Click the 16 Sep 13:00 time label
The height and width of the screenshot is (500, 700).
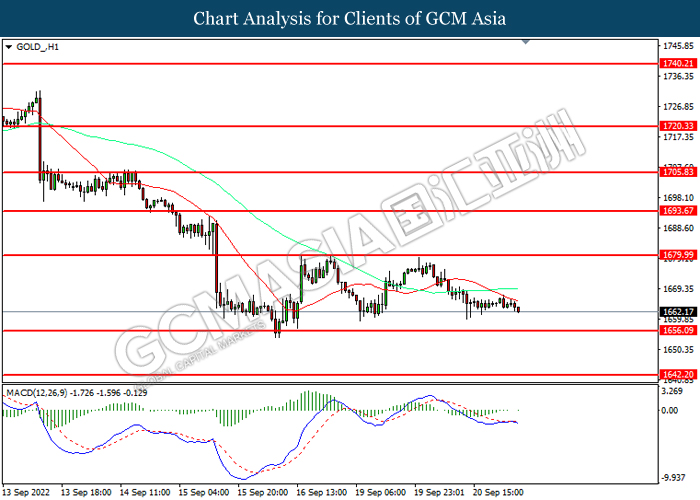(322, 493)
